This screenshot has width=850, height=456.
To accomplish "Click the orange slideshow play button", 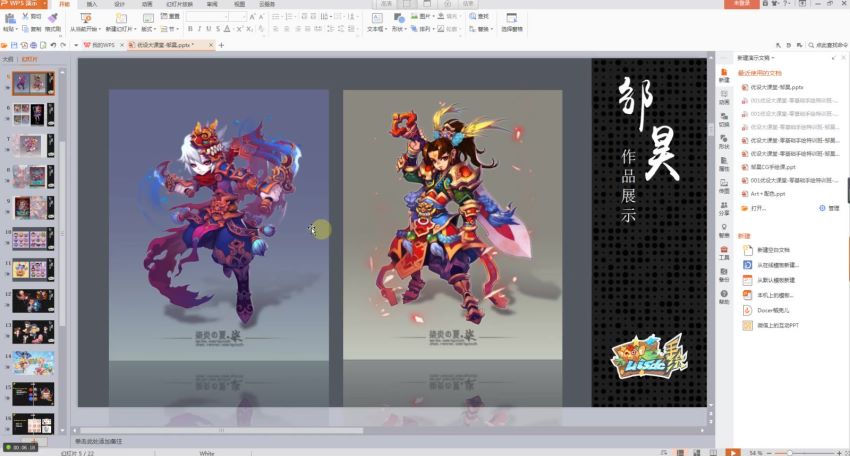I will 733,452.
